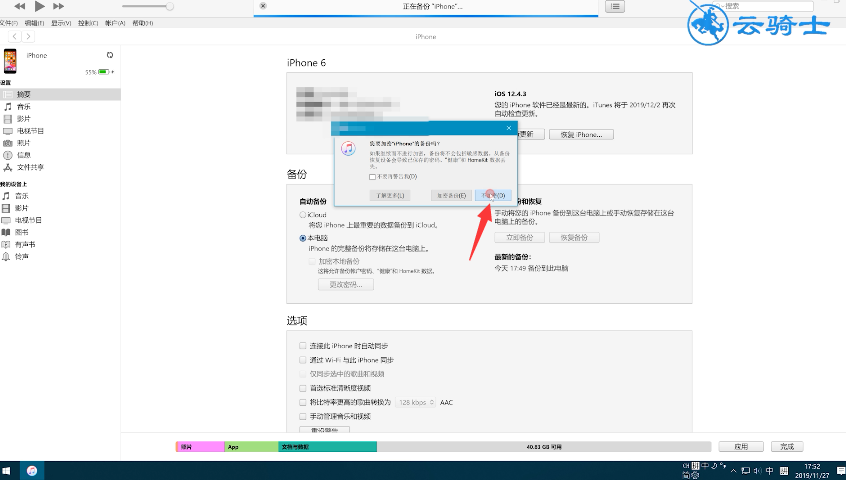The image size is (846, 480).
Task: Go back with the left chevron button
Action: 15,36
